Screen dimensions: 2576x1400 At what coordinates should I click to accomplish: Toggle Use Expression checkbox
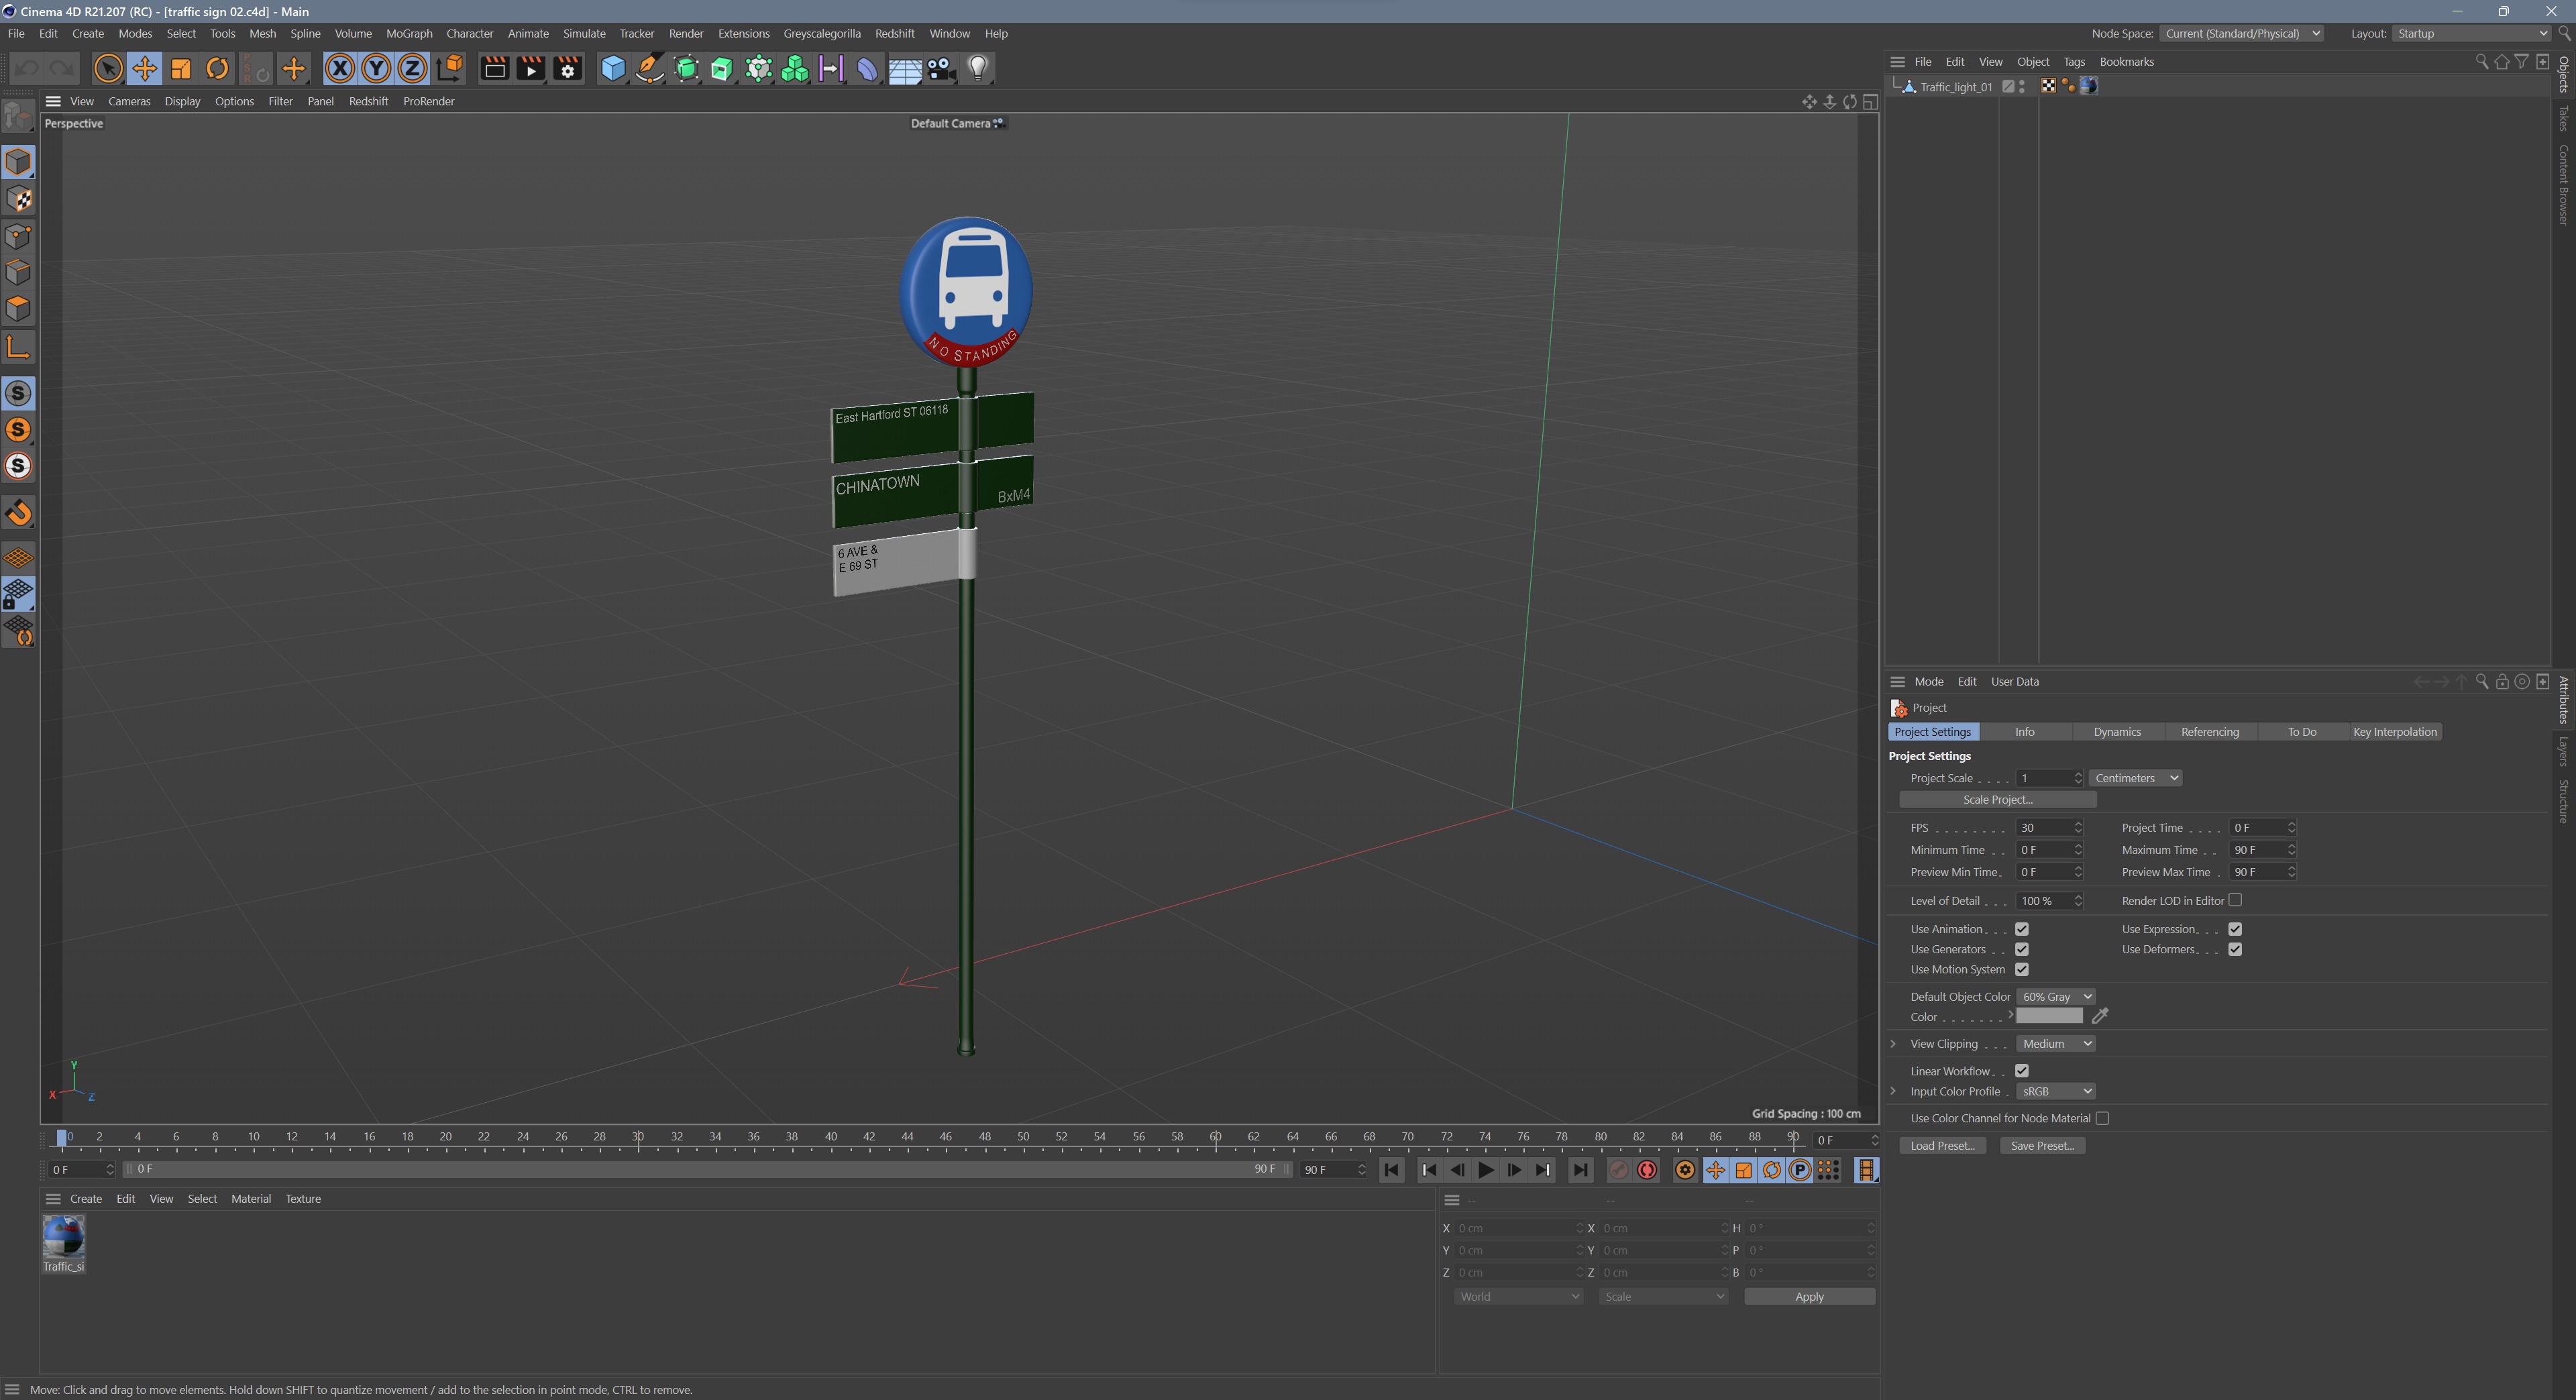2235,929
